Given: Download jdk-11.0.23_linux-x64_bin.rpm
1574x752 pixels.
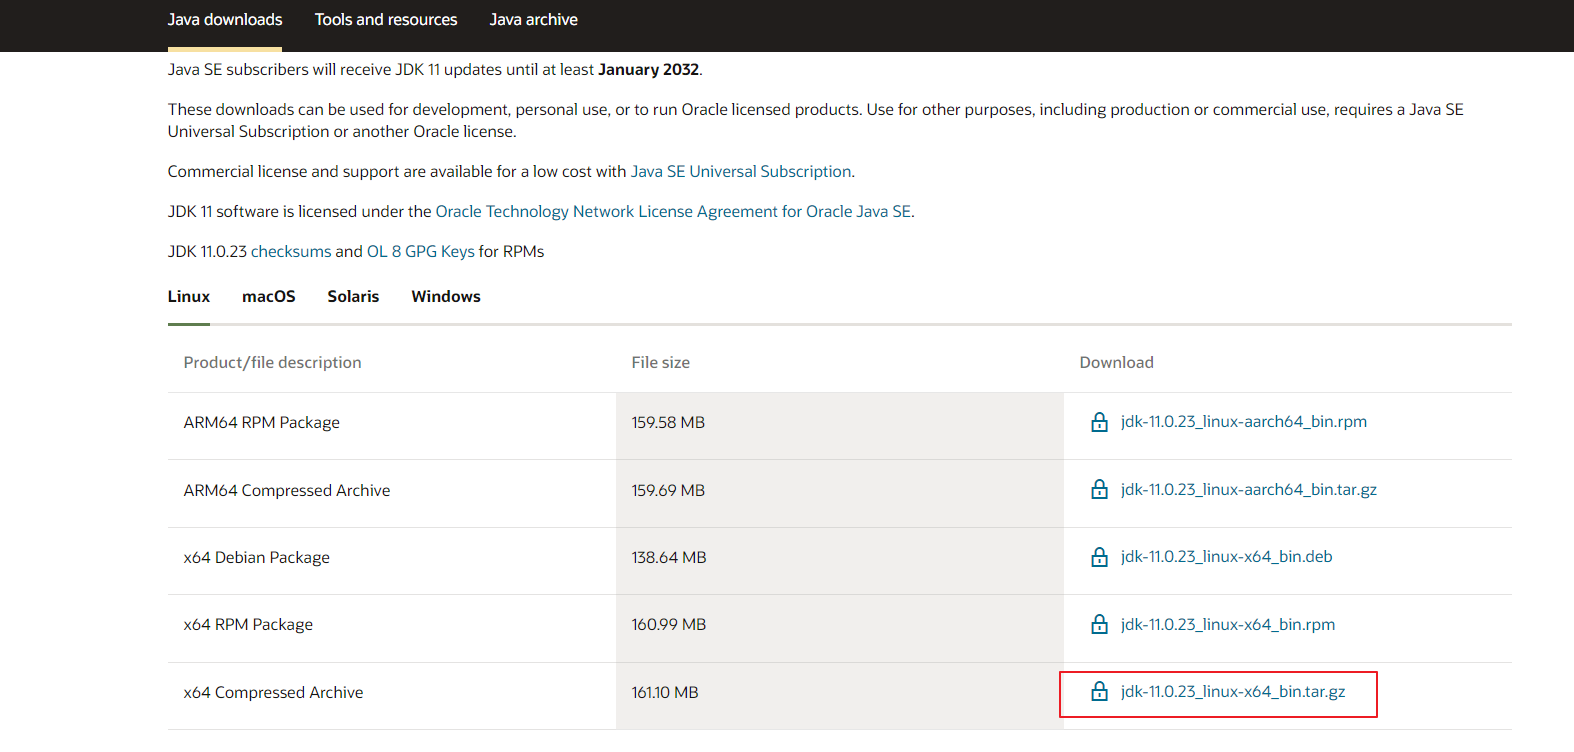Looking at the screenshot, I should coord(1228,624).
